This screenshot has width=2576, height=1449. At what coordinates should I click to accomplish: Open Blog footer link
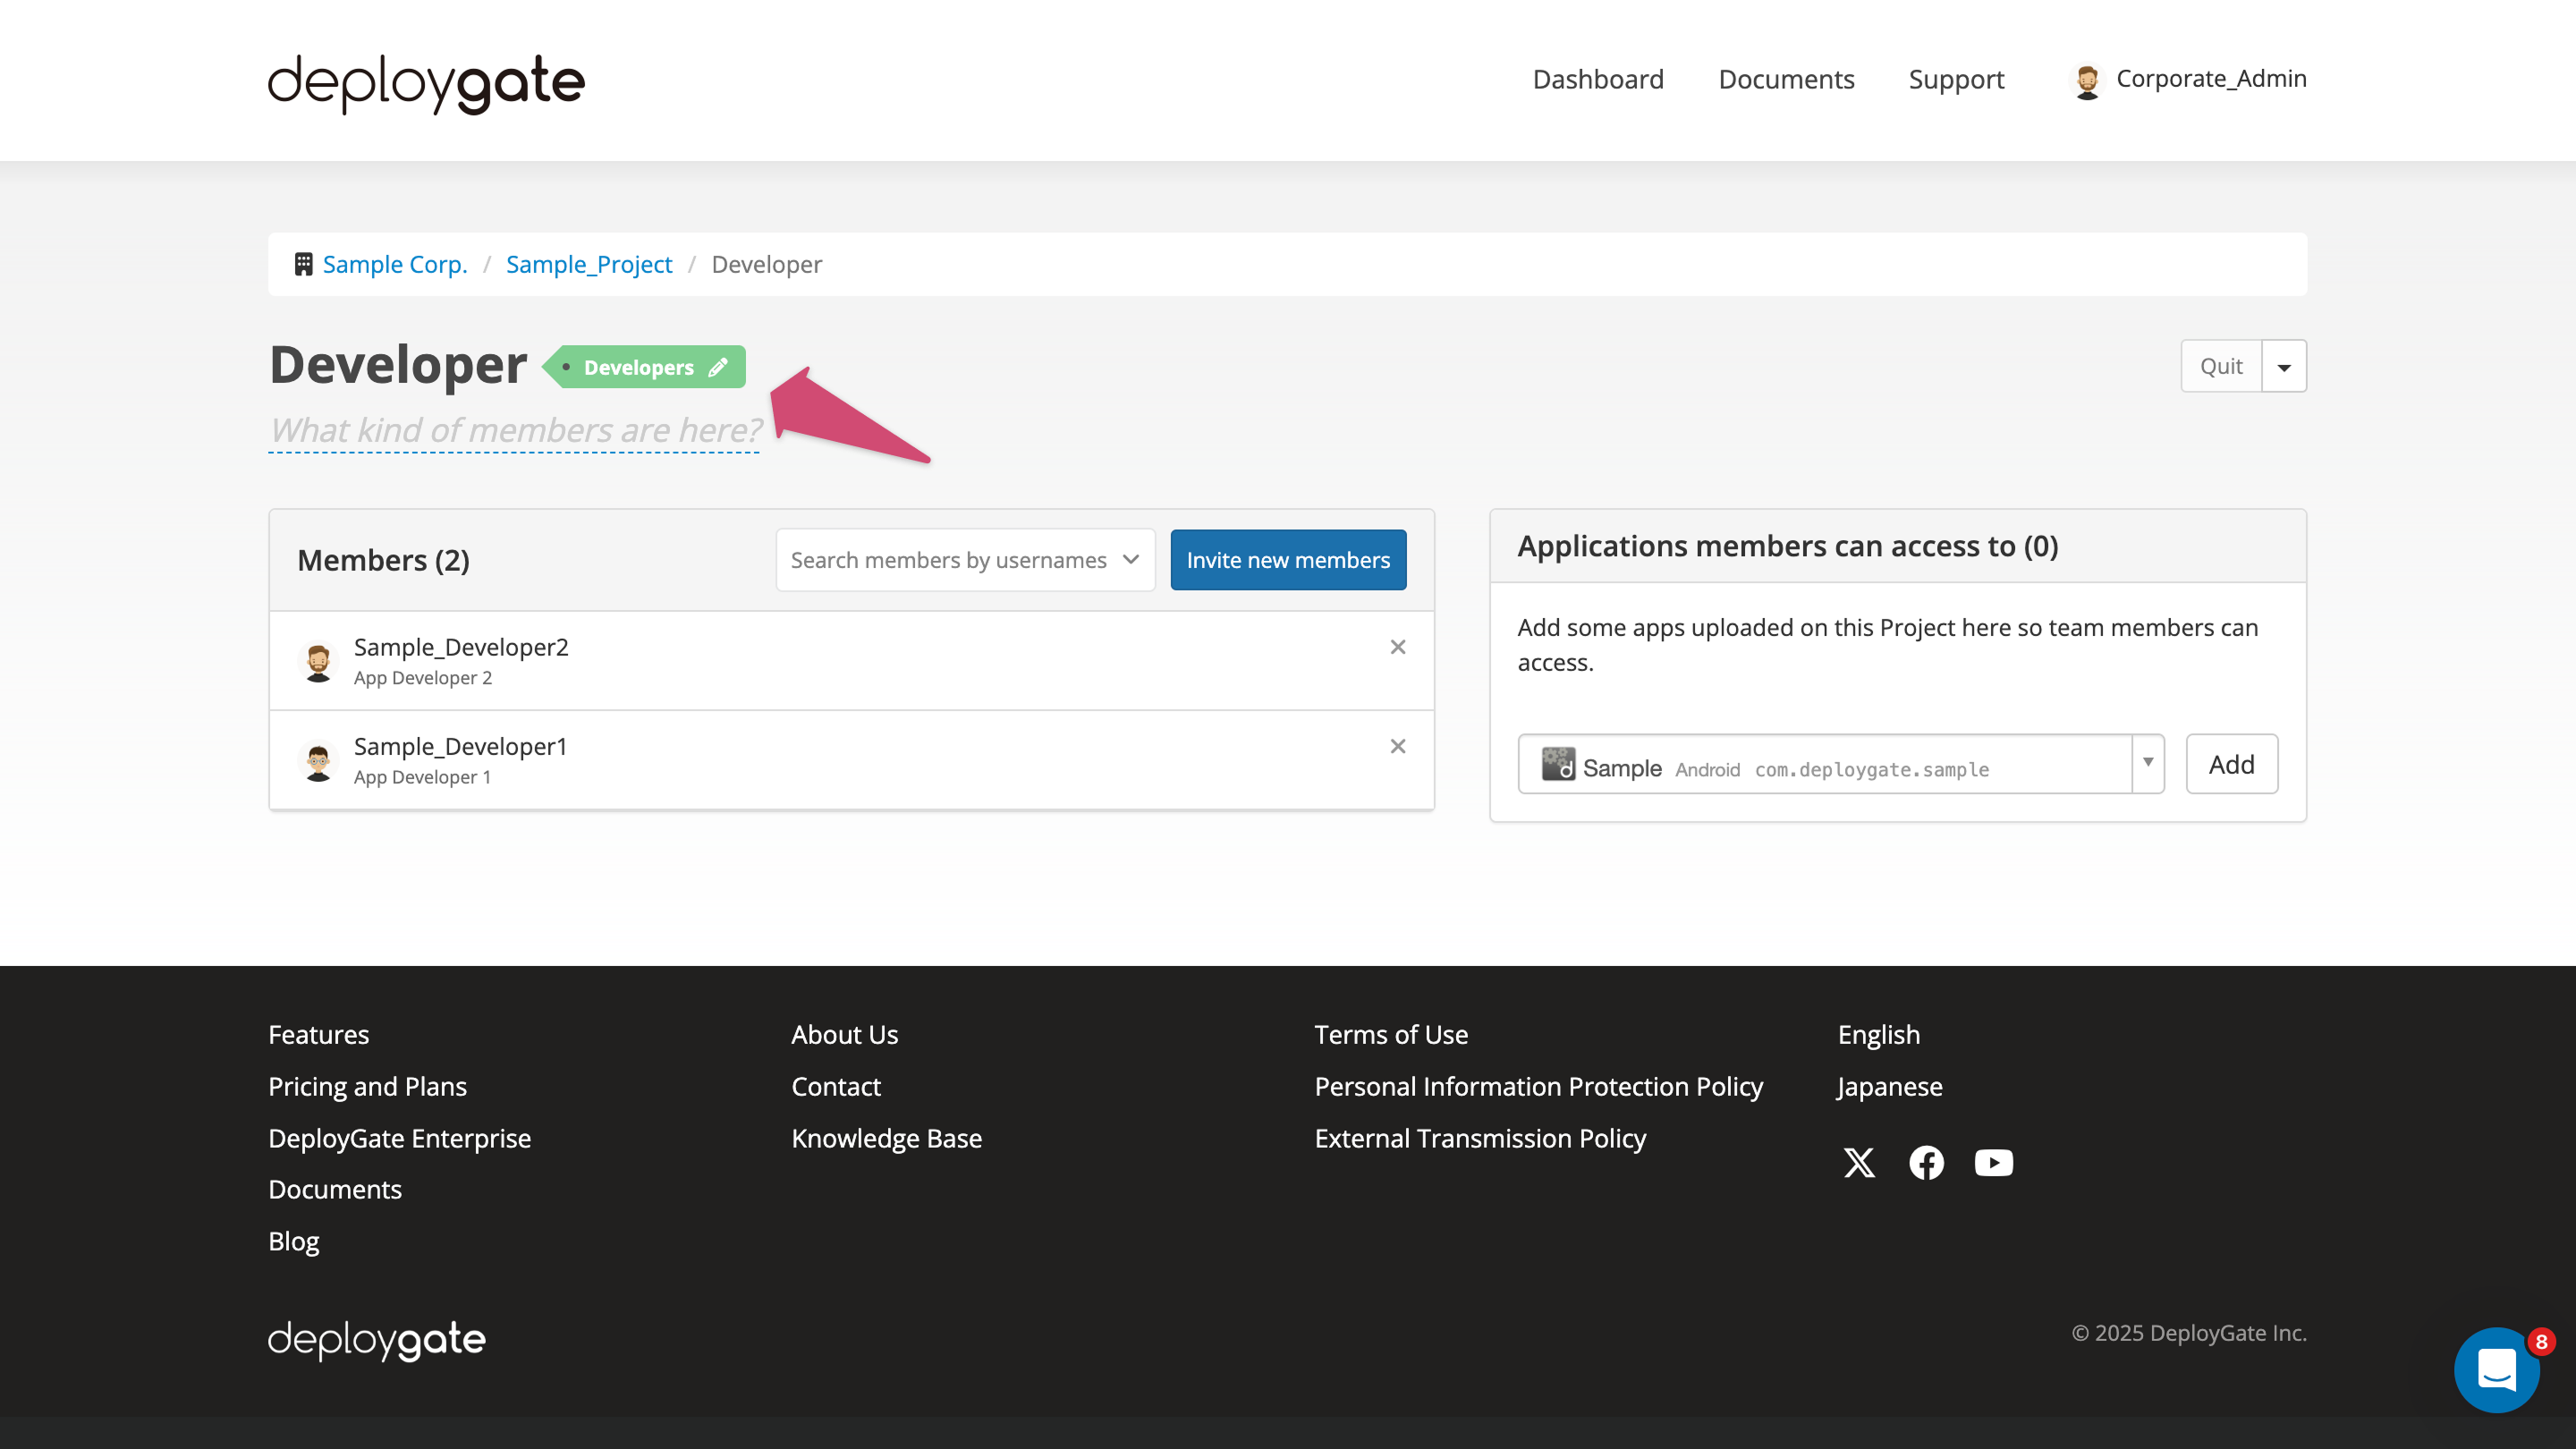point(294,1241)
